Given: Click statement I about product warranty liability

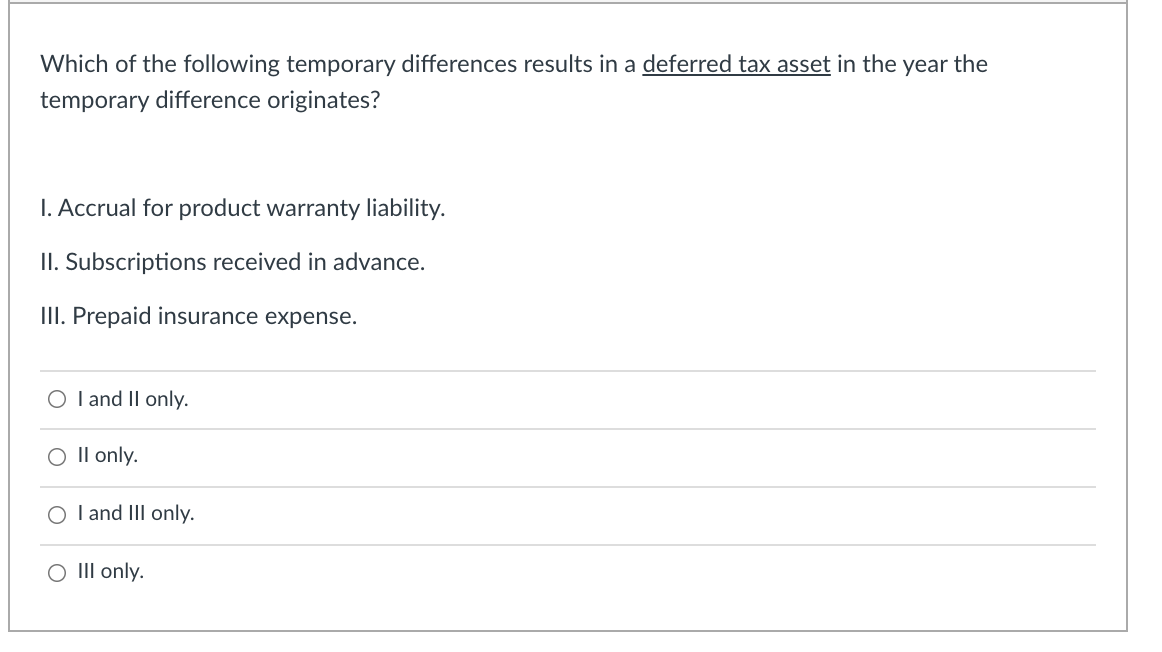Looking at the screenshot, I should [x=243, y=208].
